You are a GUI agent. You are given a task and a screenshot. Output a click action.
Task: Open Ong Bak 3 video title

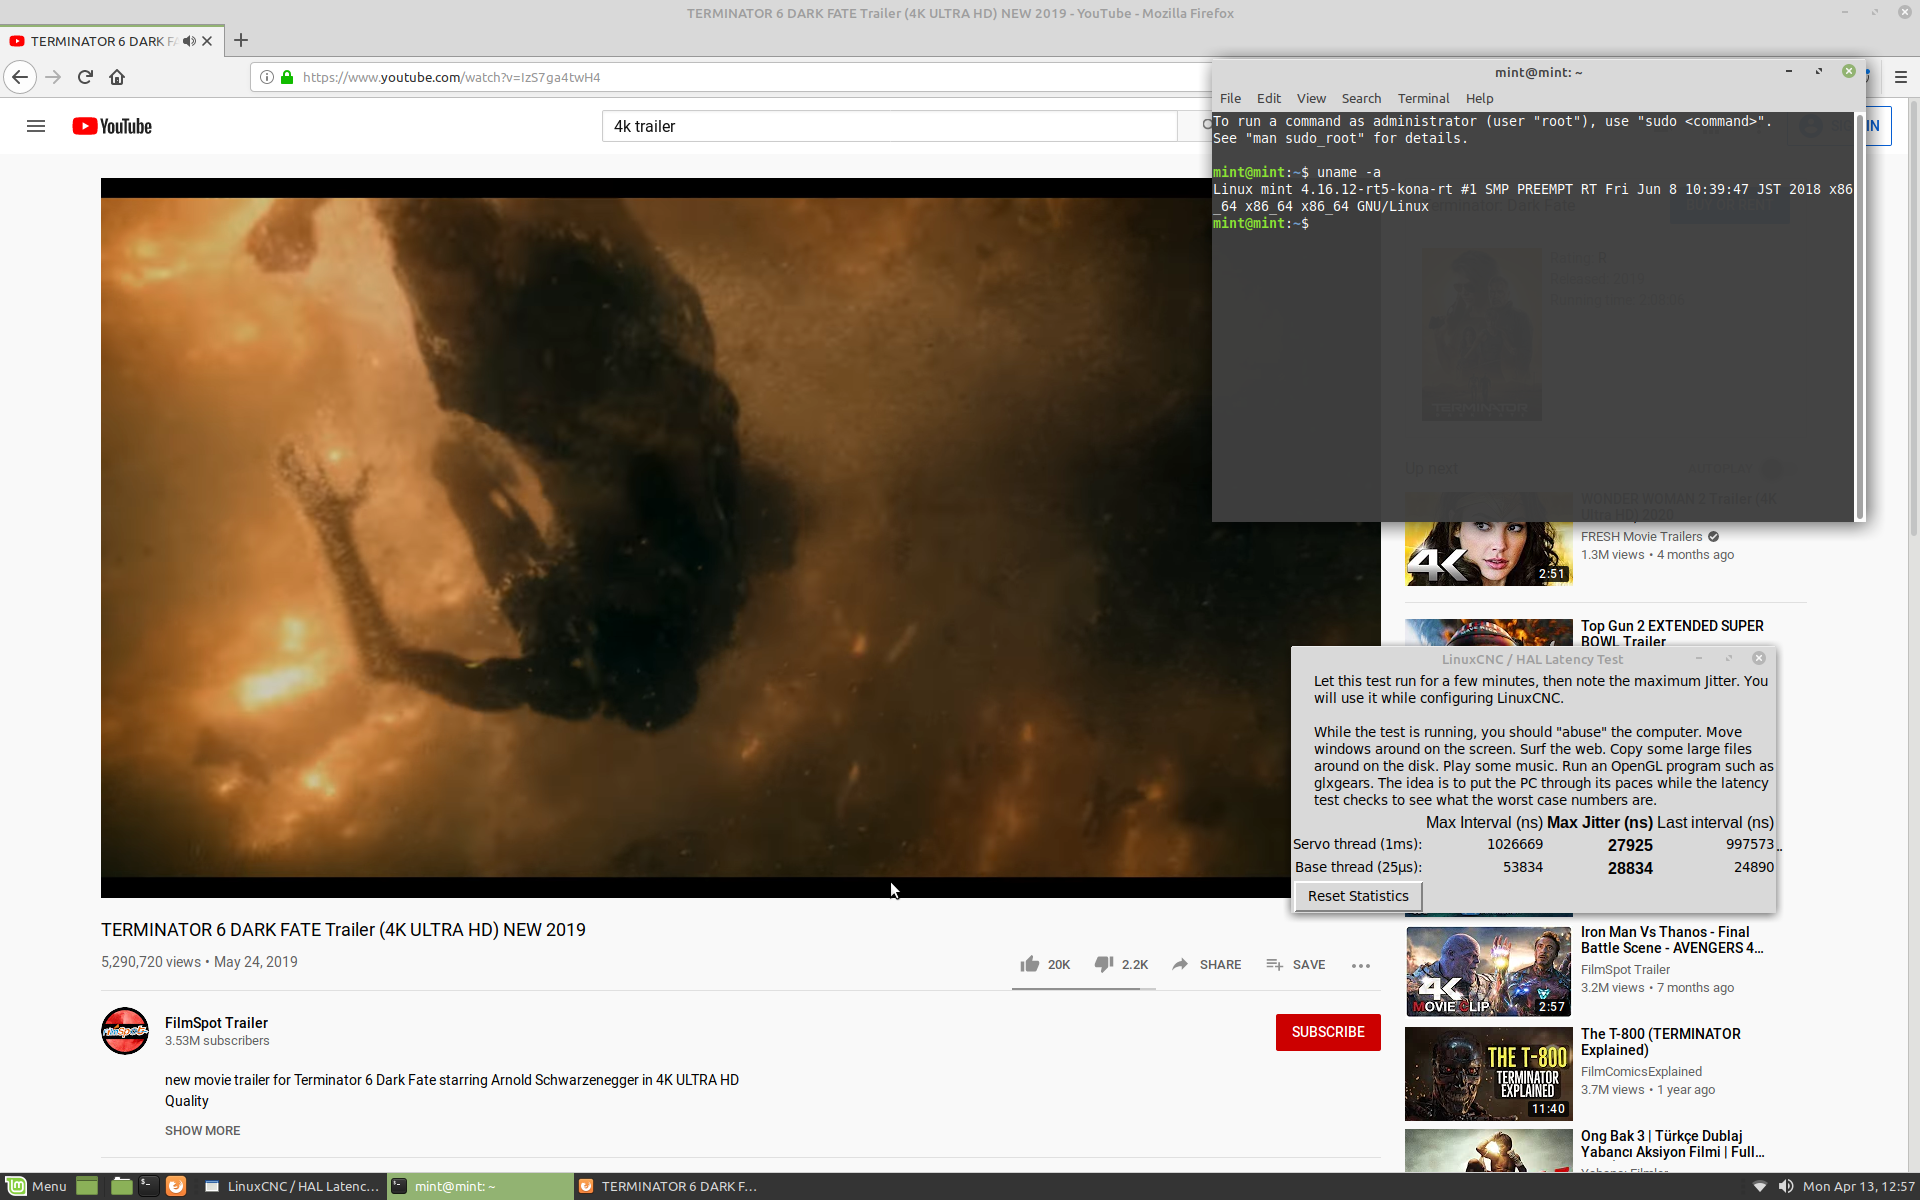tap(1672, 1144)
